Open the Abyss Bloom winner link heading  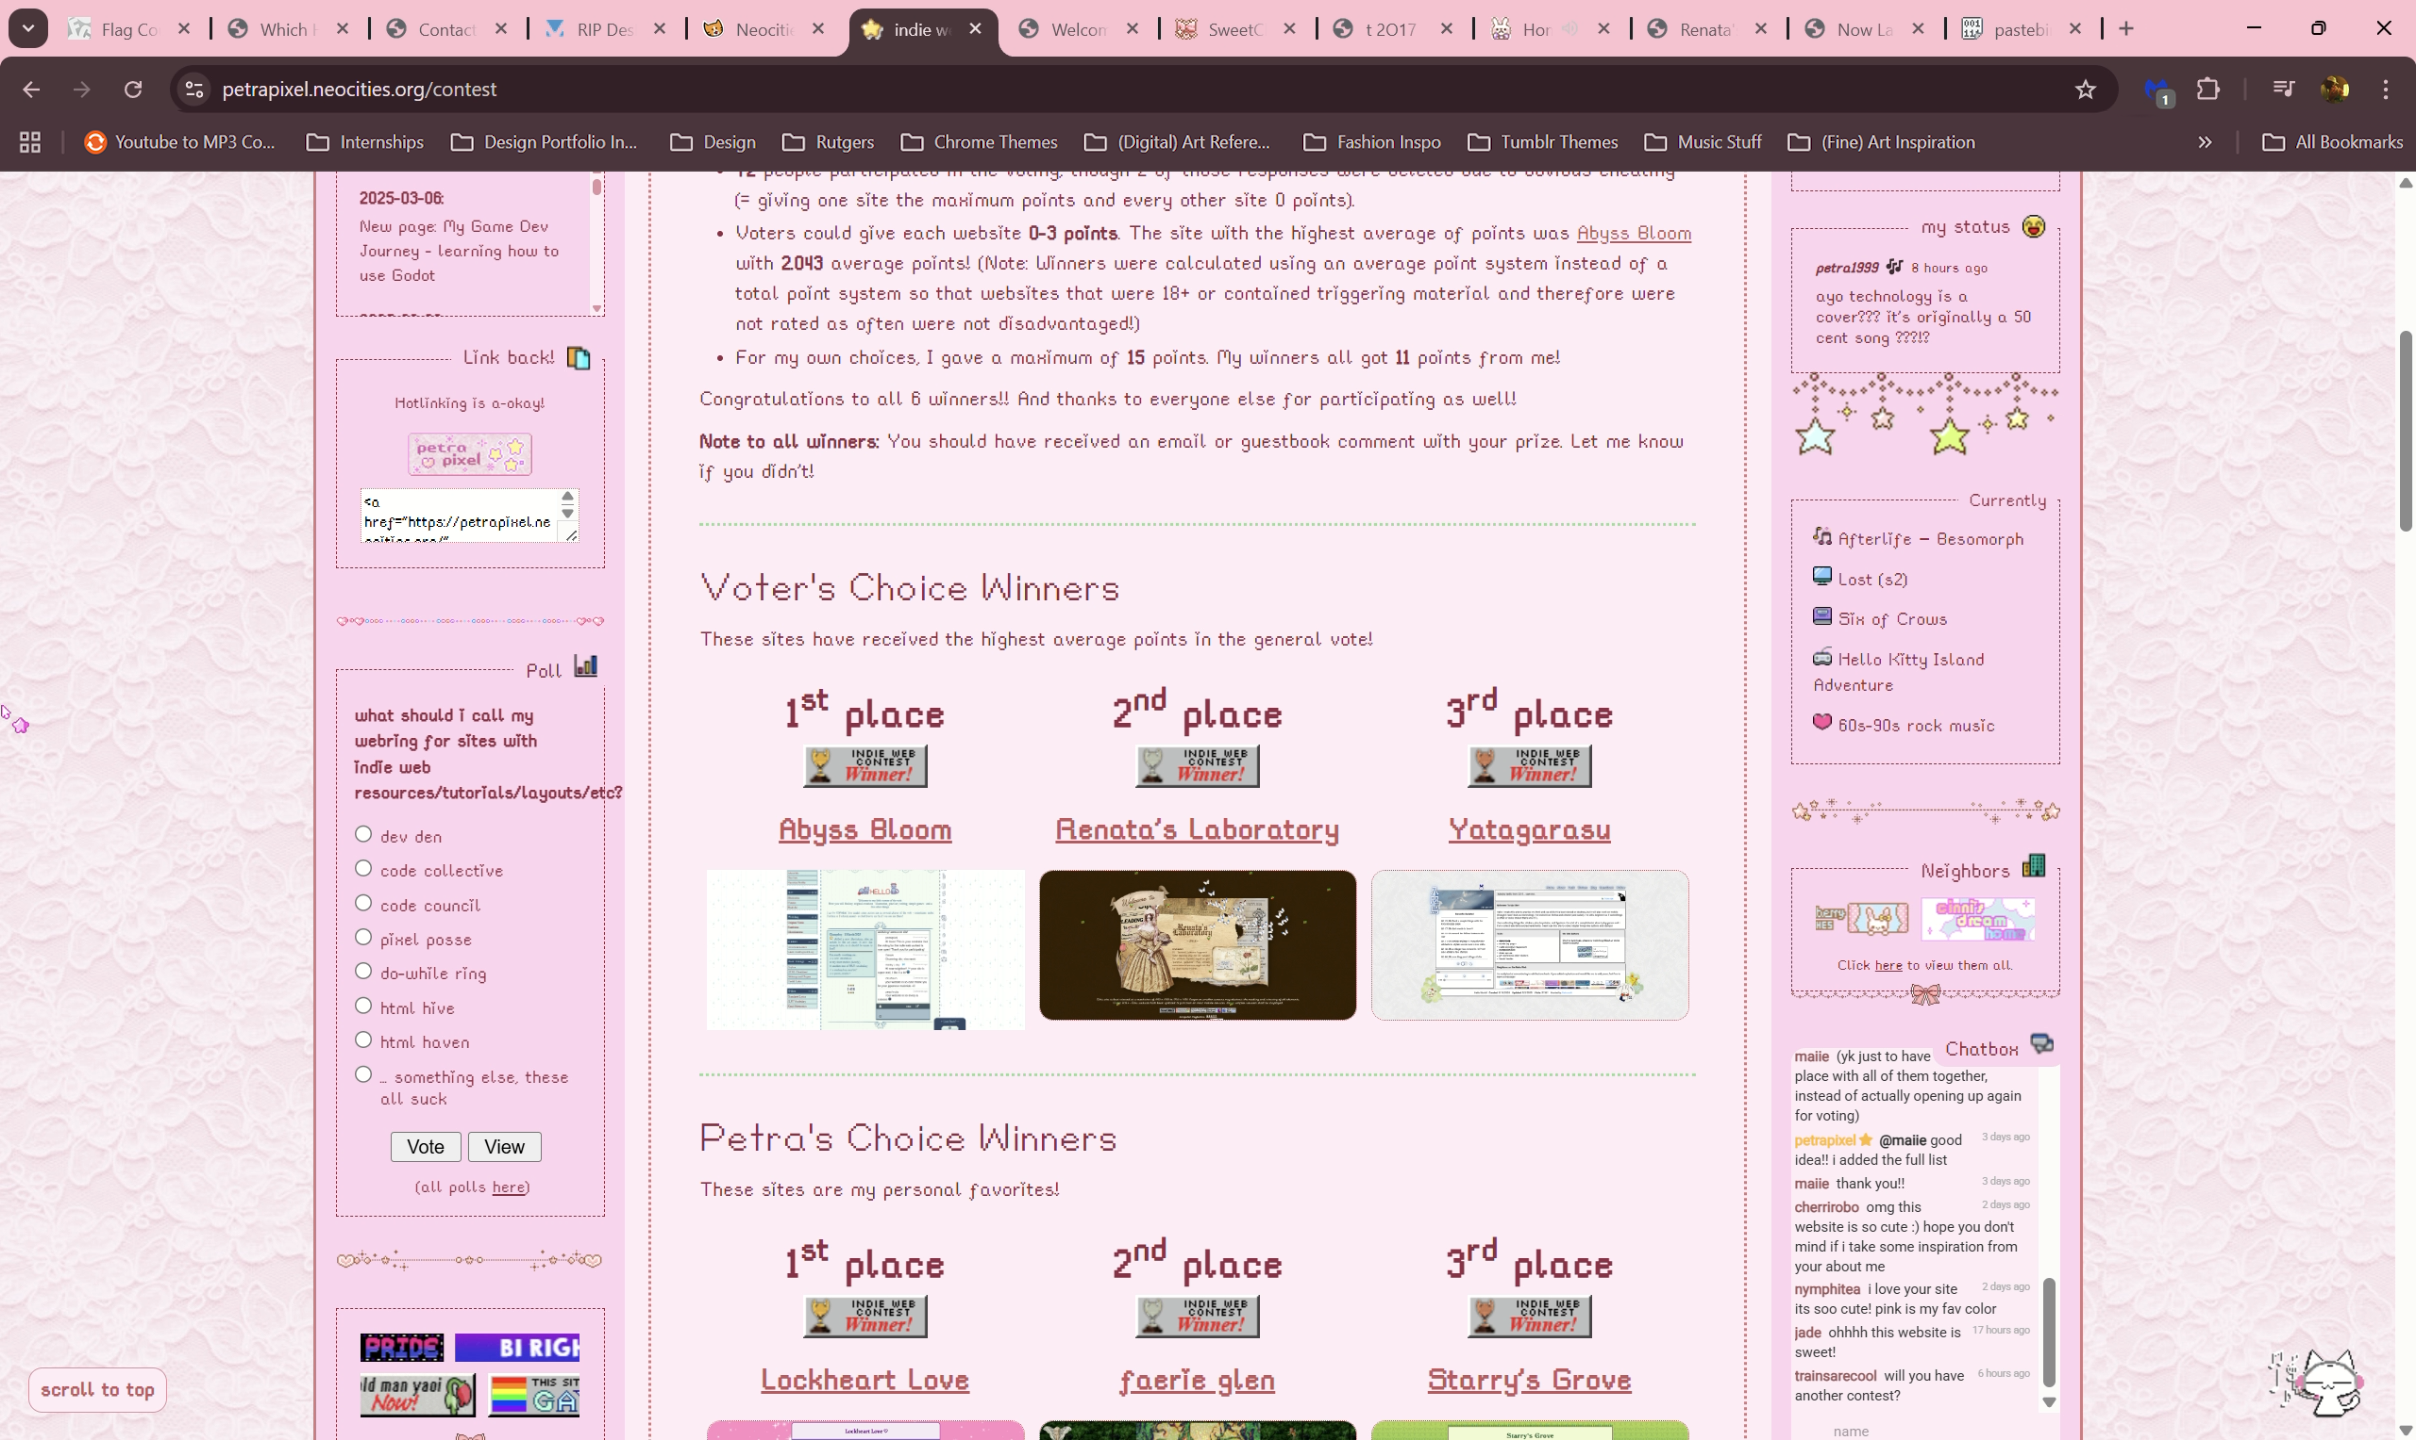865,829
